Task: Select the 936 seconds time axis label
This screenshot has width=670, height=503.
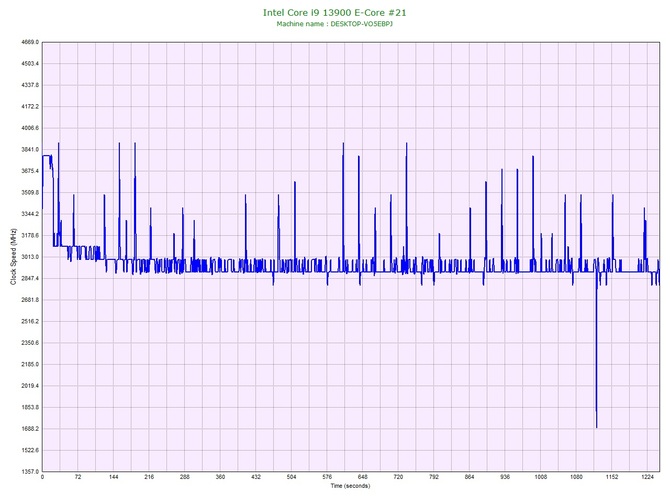Action: click(x=505, y=477)
